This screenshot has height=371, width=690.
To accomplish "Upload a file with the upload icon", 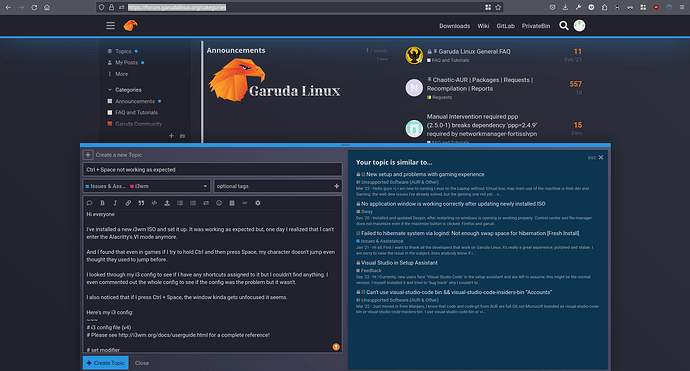I will coord(167,203).
